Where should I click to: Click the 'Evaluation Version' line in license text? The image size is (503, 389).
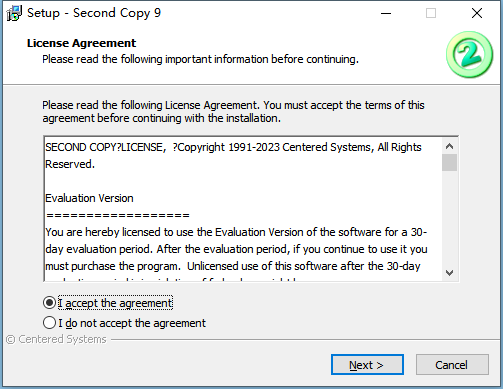(x=89, y=198)
